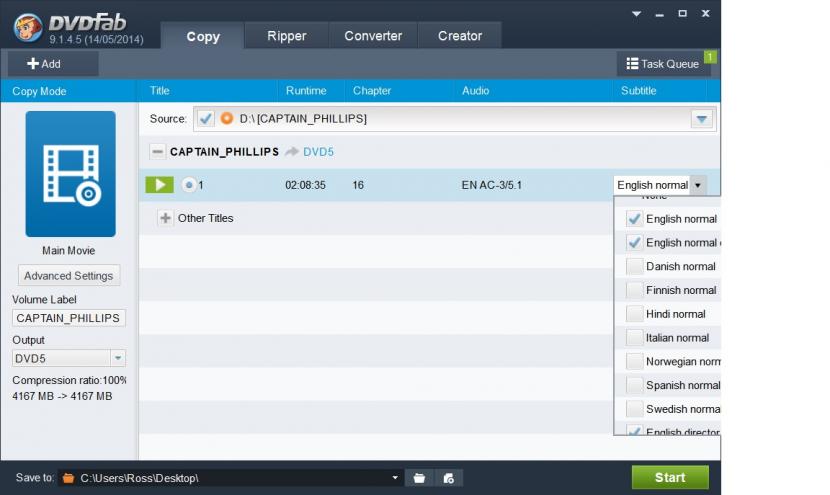Click the disc icon in Source field
The height and width of the screenshot is (495, 830).
pyautogui.click(x=227, y=119)
